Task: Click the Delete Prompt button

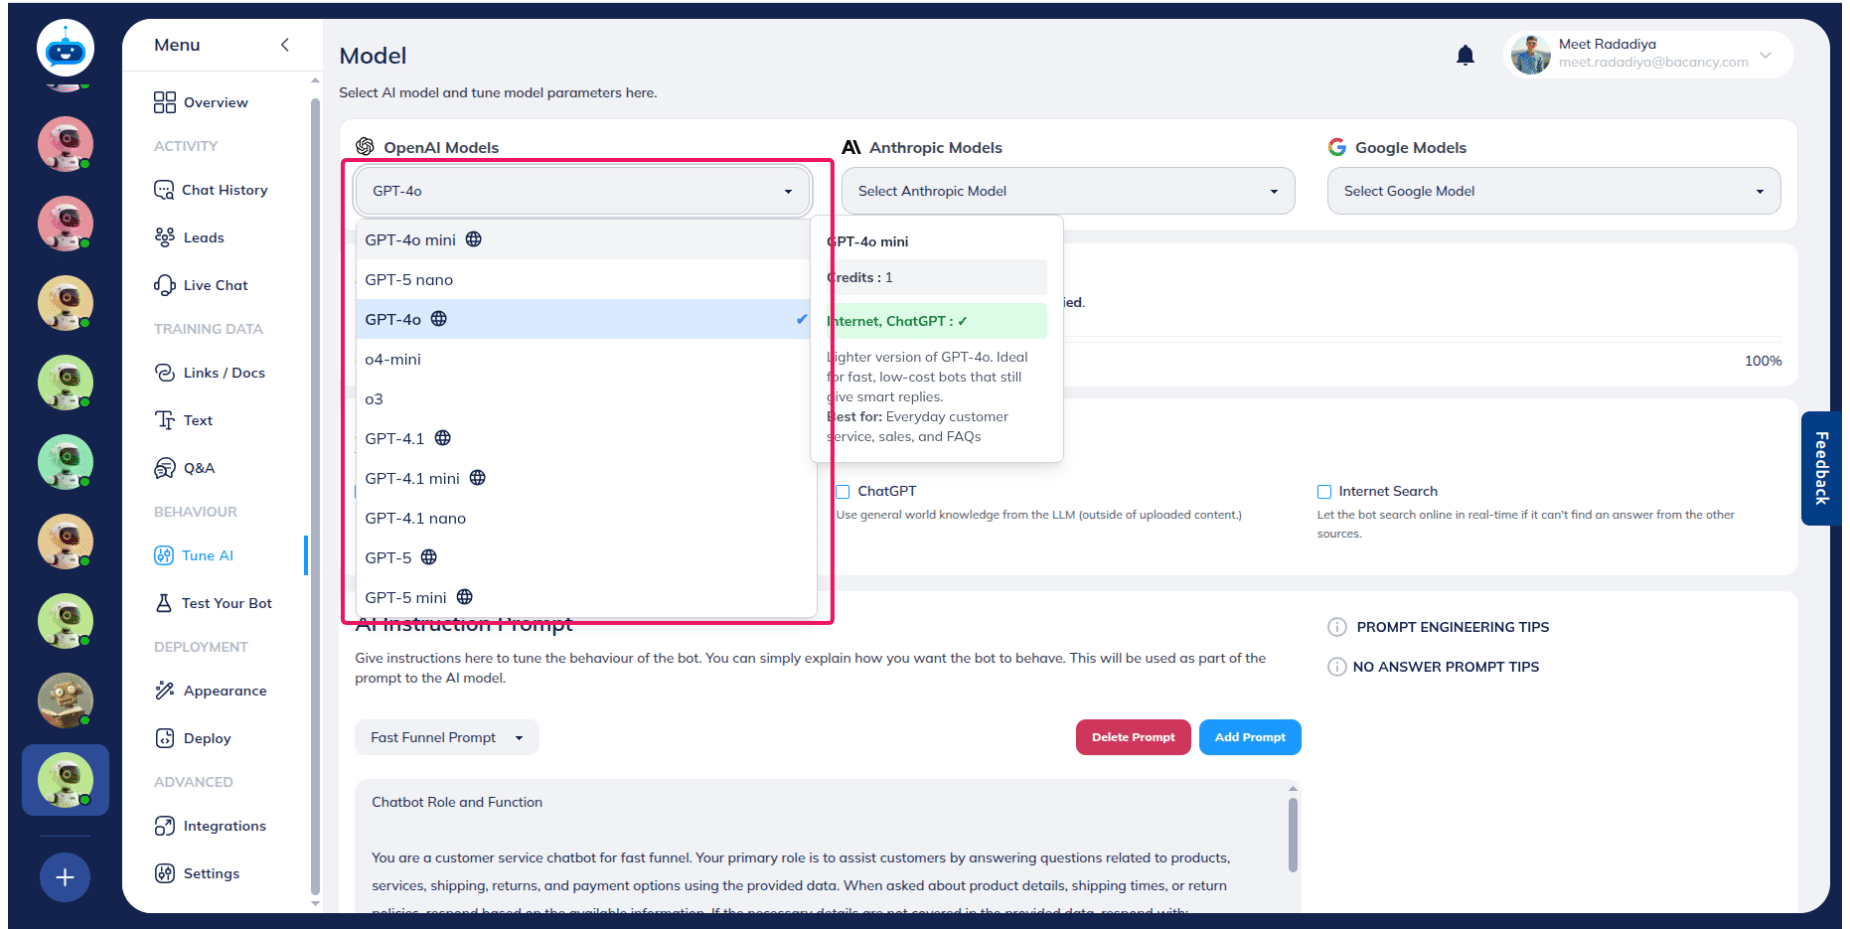Action: 1133,737
